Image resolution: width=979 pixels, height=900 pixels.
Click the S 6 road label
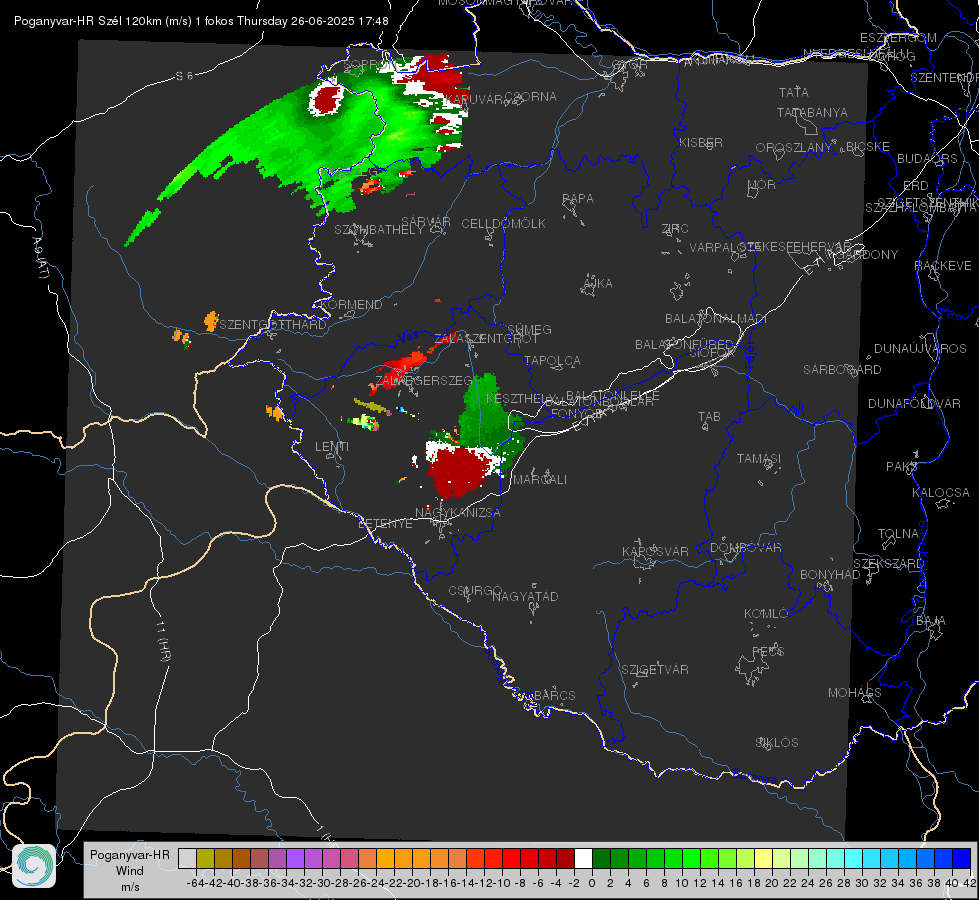[x=185, y=76]
